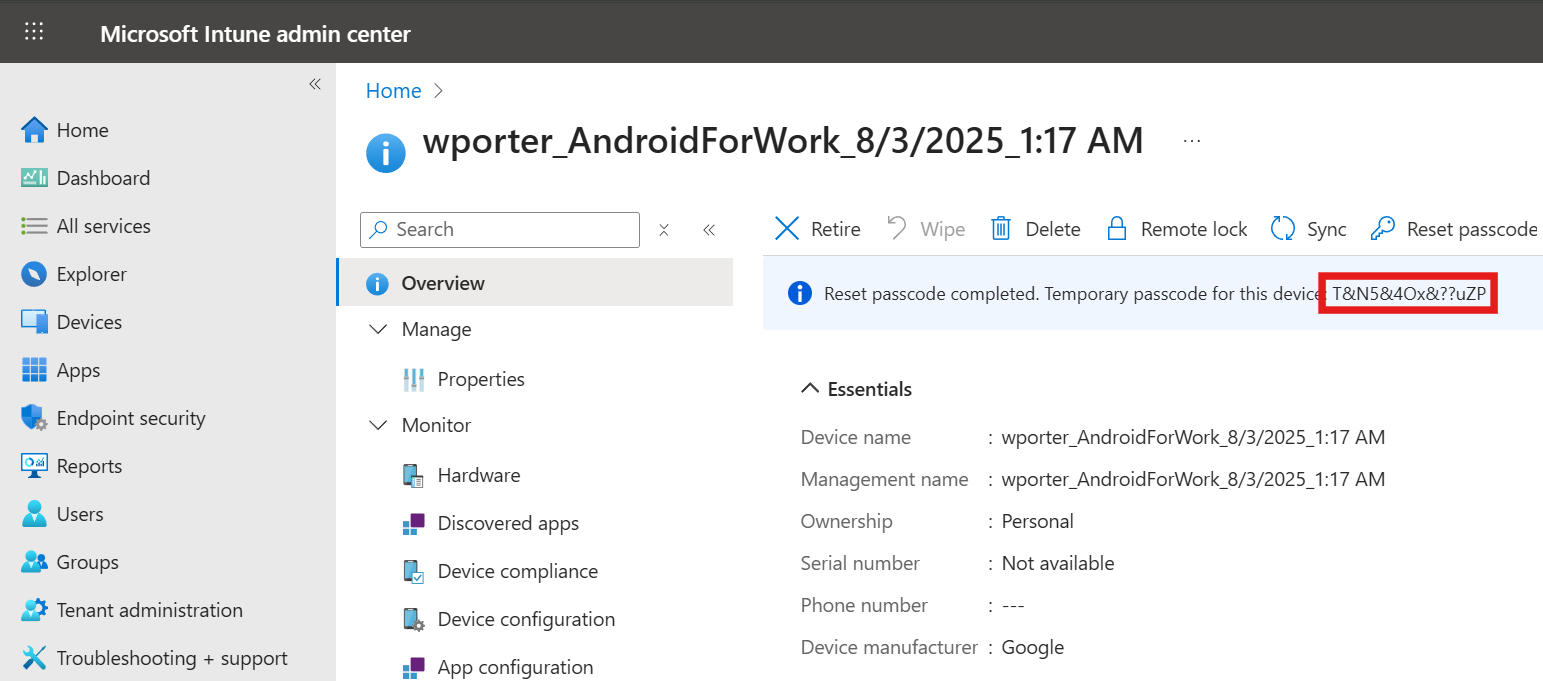
Task: Focus the resource menu Search box
Action: [x=500, y=229]
